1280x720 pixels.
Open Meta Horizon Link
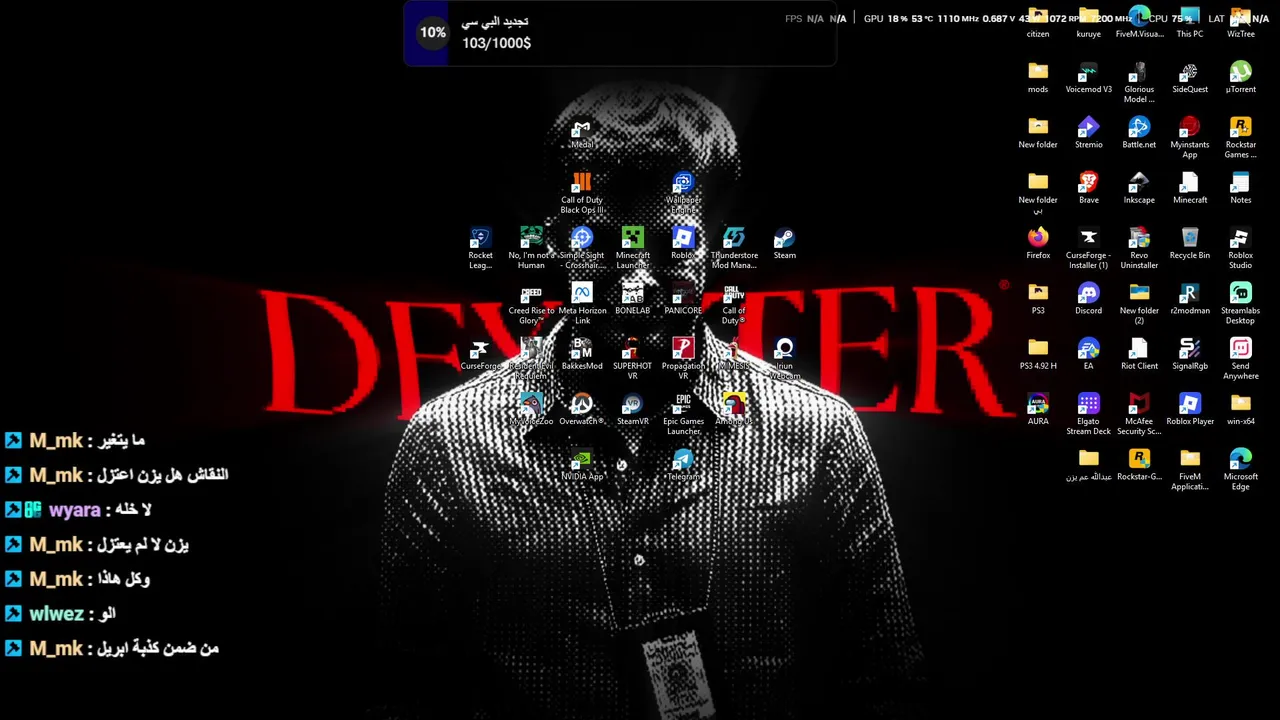click(x=582, y=304)
